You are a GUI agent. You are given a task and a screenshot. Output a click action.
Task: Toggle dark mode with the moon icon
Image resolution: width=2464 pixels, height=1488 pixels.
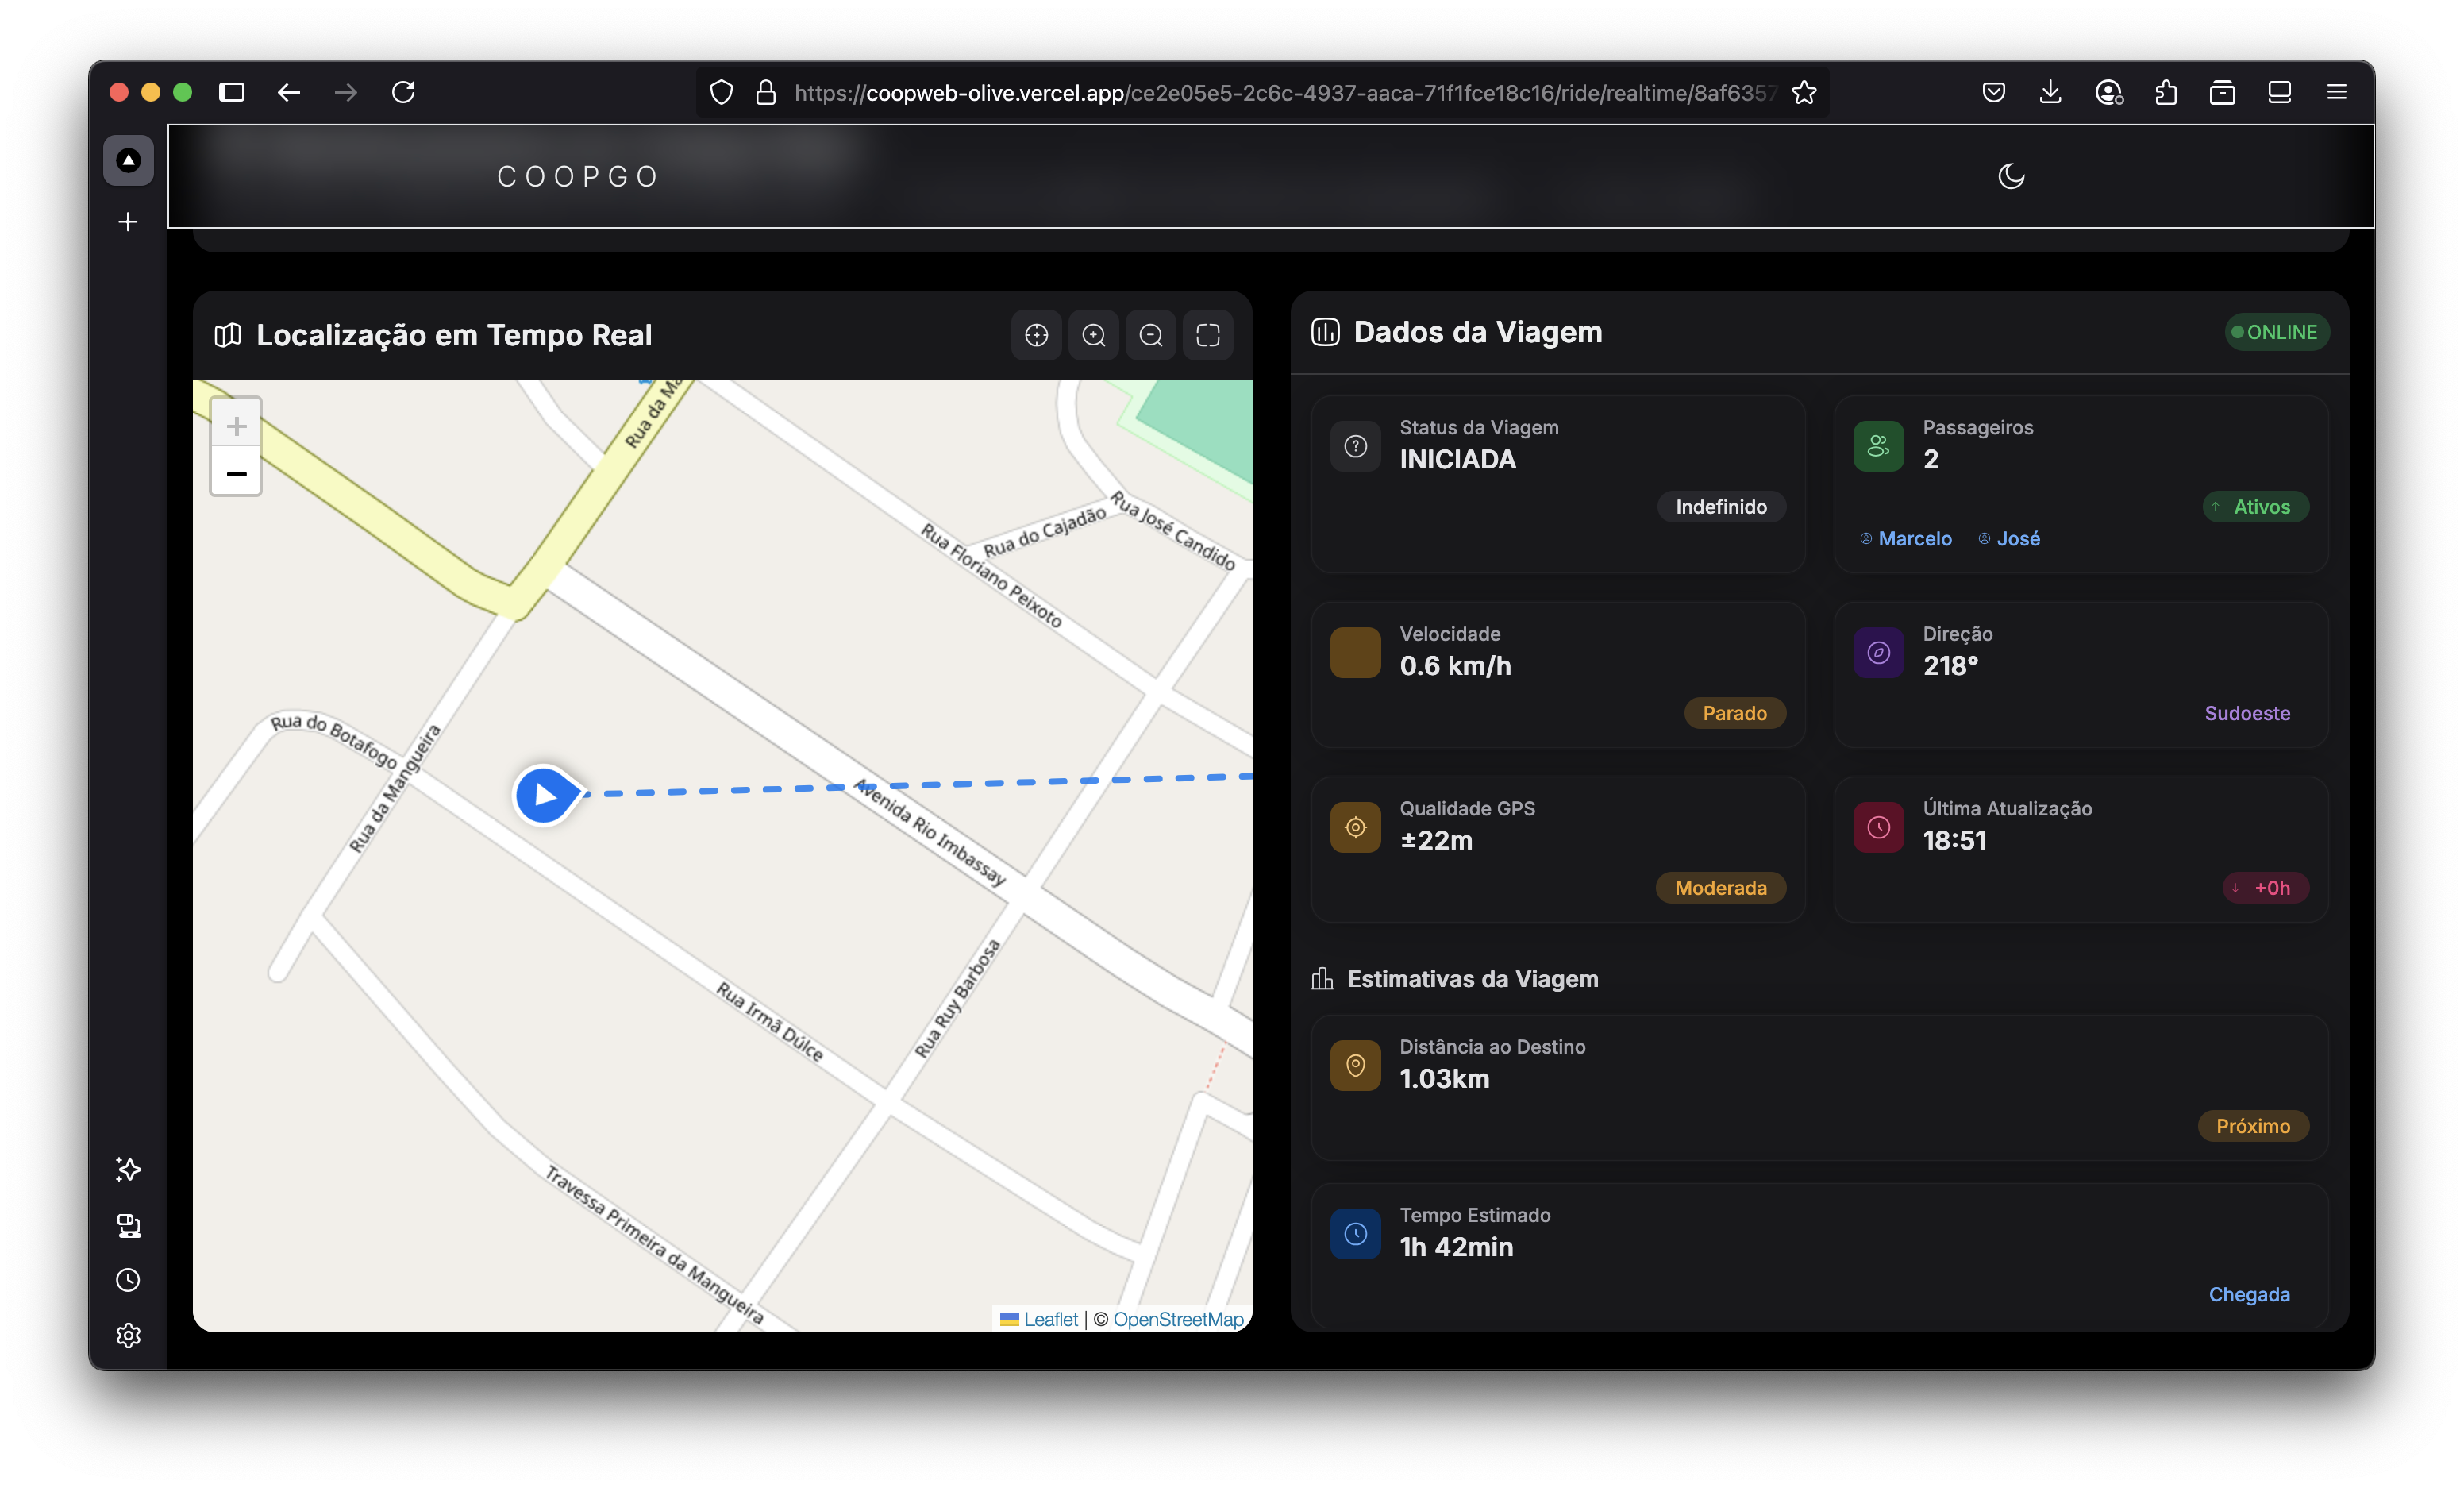pos(2010,176)
